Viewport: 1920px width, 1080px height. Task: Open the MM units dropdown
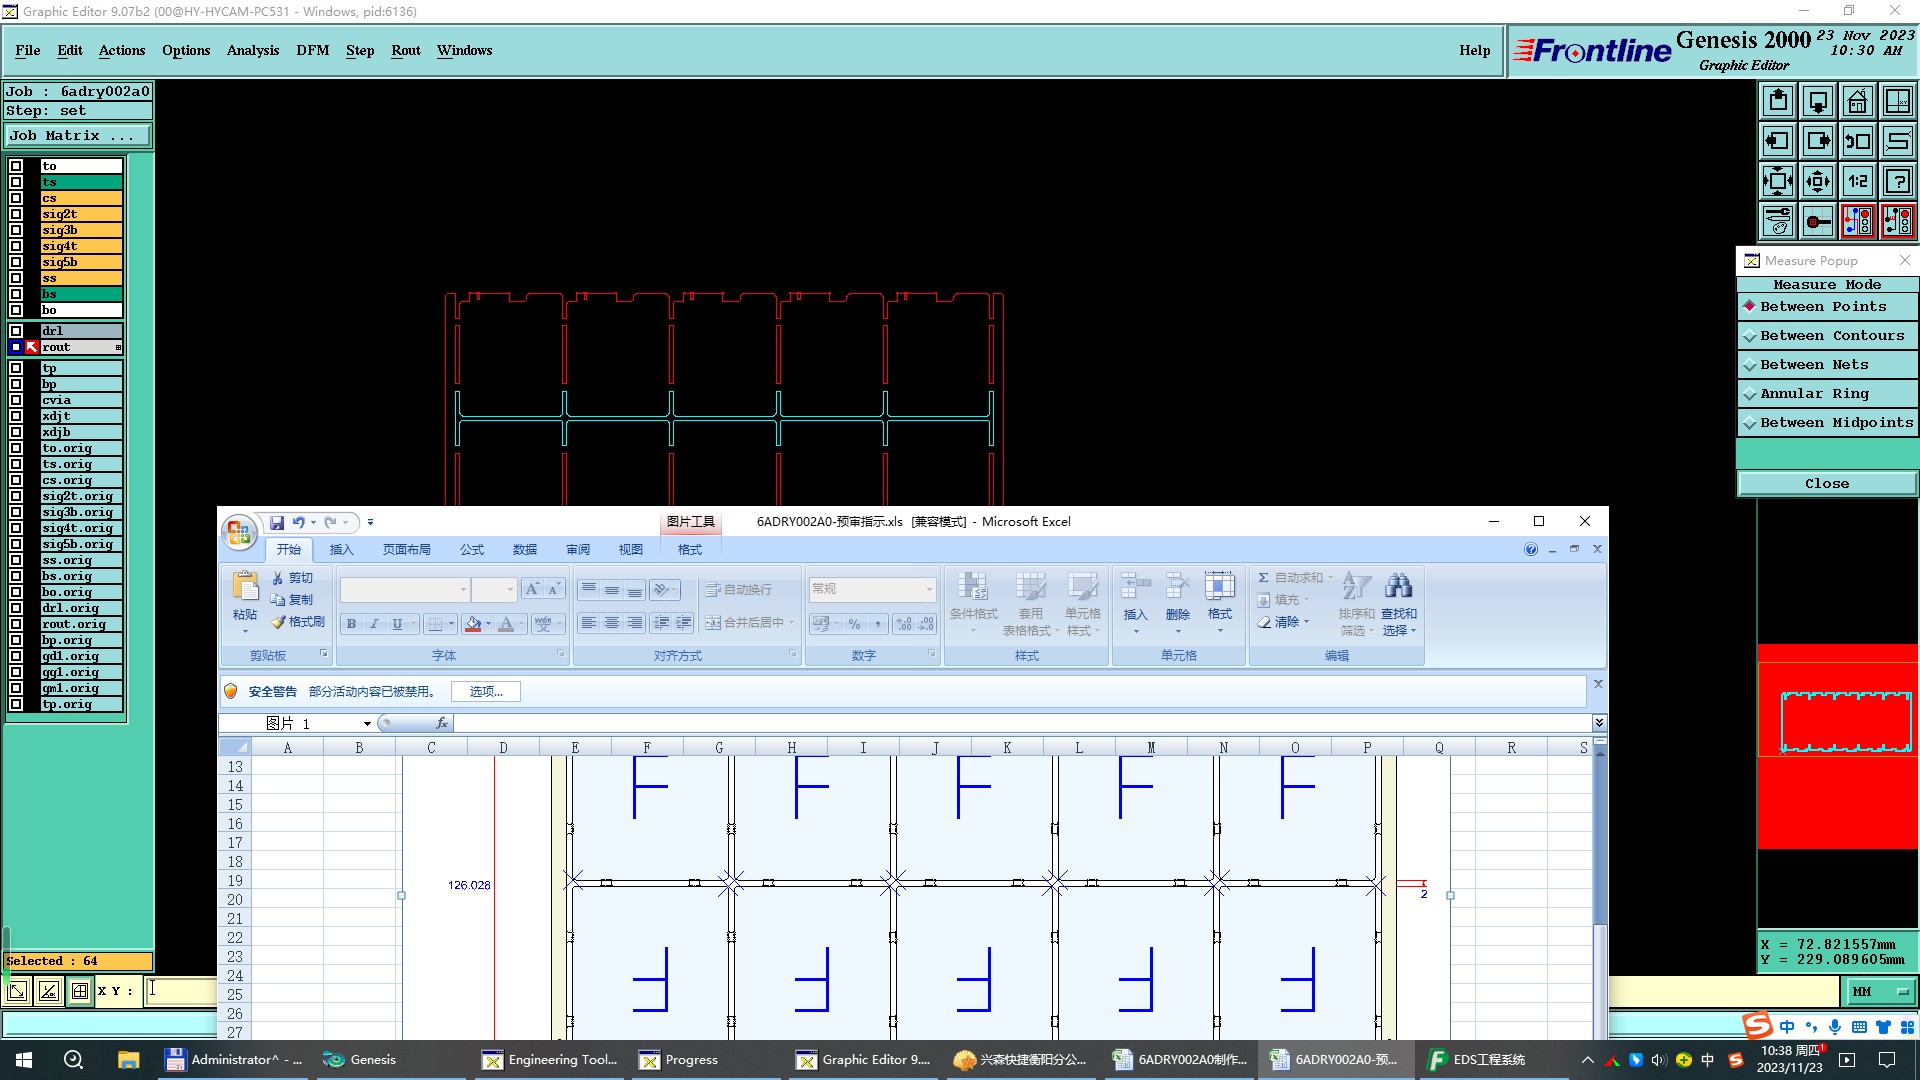[1879, 991]
